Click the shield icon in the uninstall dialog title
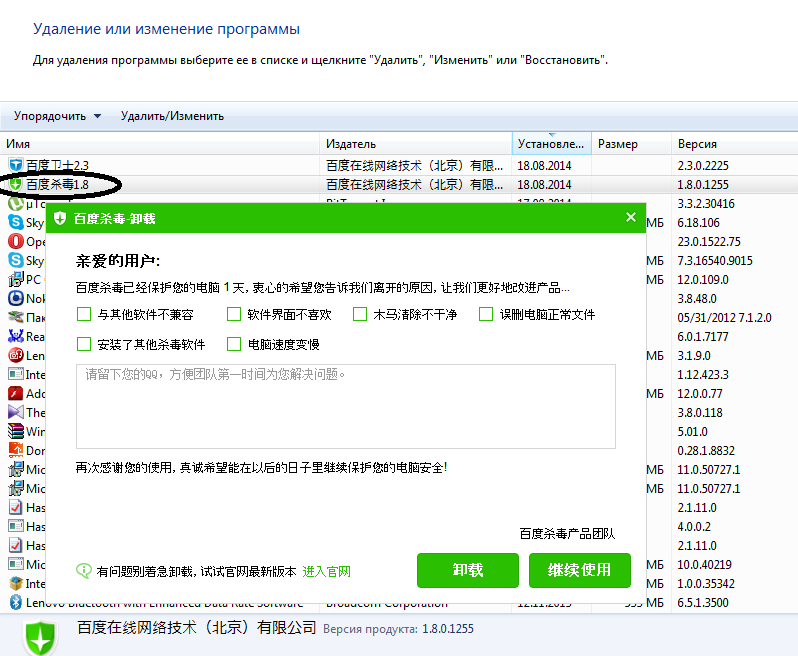The width and height of the screenshot is (798, 656). point(60,219)
